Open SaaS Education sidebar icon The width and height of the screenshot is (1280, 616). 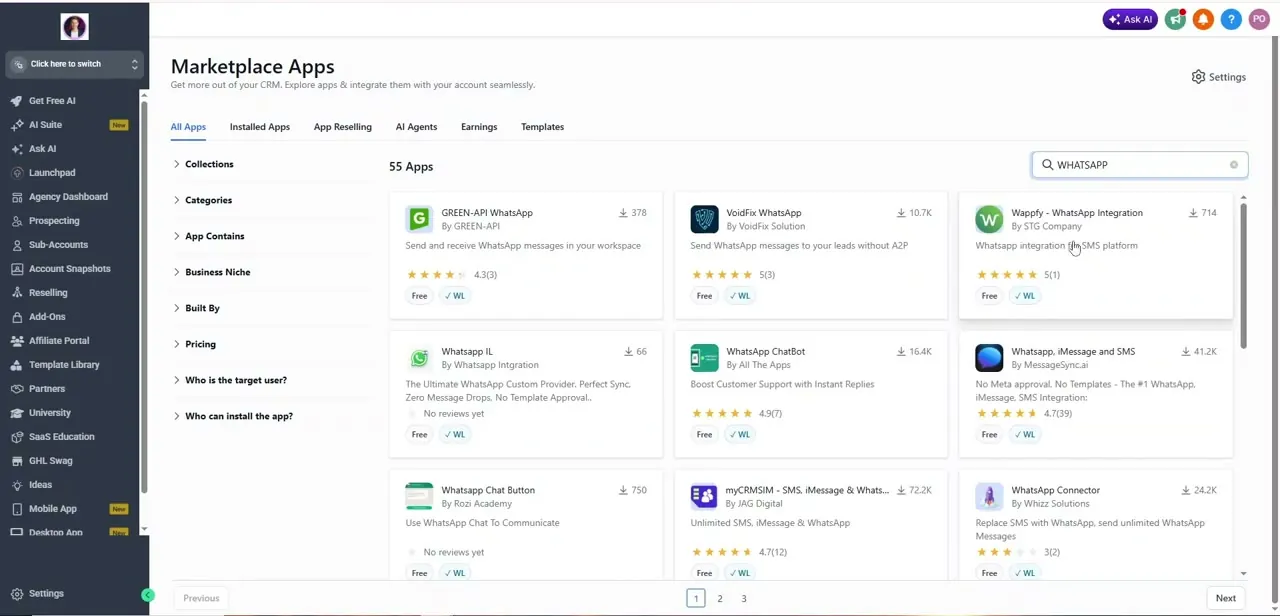[17, 437]
